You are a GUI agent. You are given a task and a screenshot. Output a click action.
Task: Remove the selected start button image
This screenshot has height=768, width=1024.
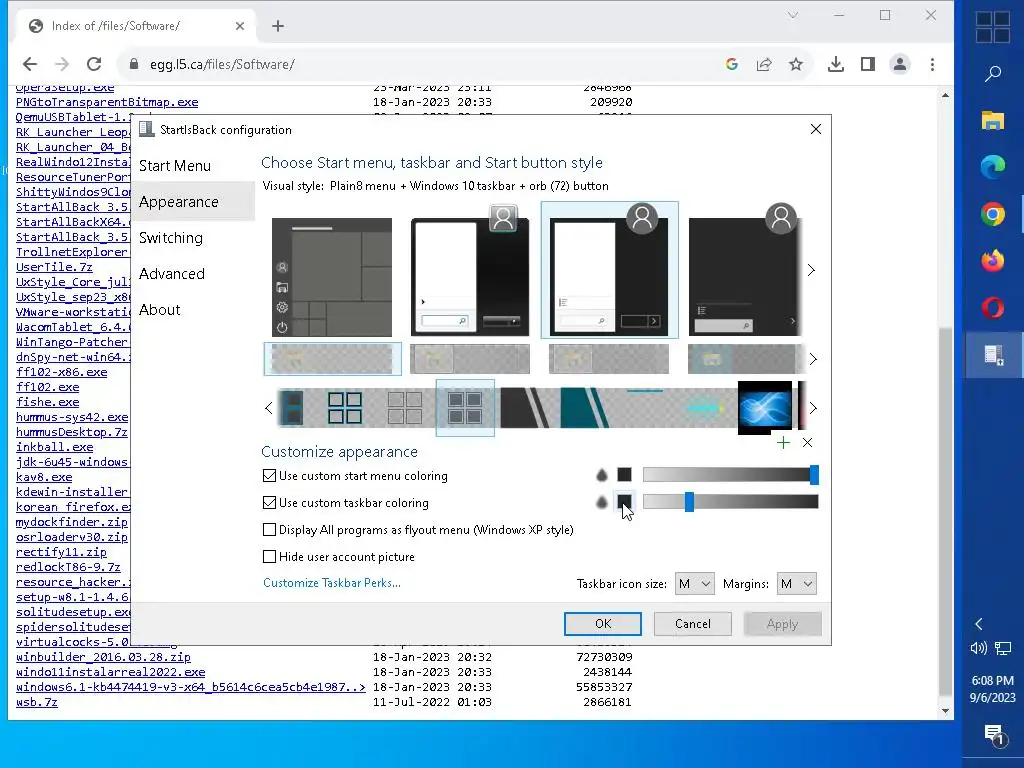tap(808, 443)
